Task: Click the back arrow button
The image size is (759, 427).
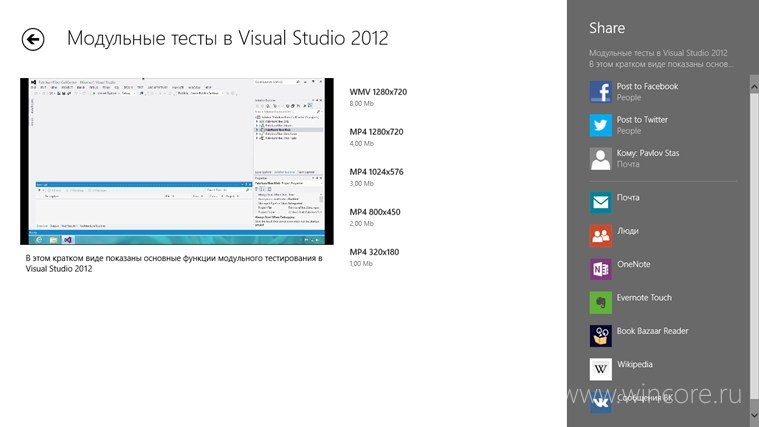Action: click(x=33, y=39)
